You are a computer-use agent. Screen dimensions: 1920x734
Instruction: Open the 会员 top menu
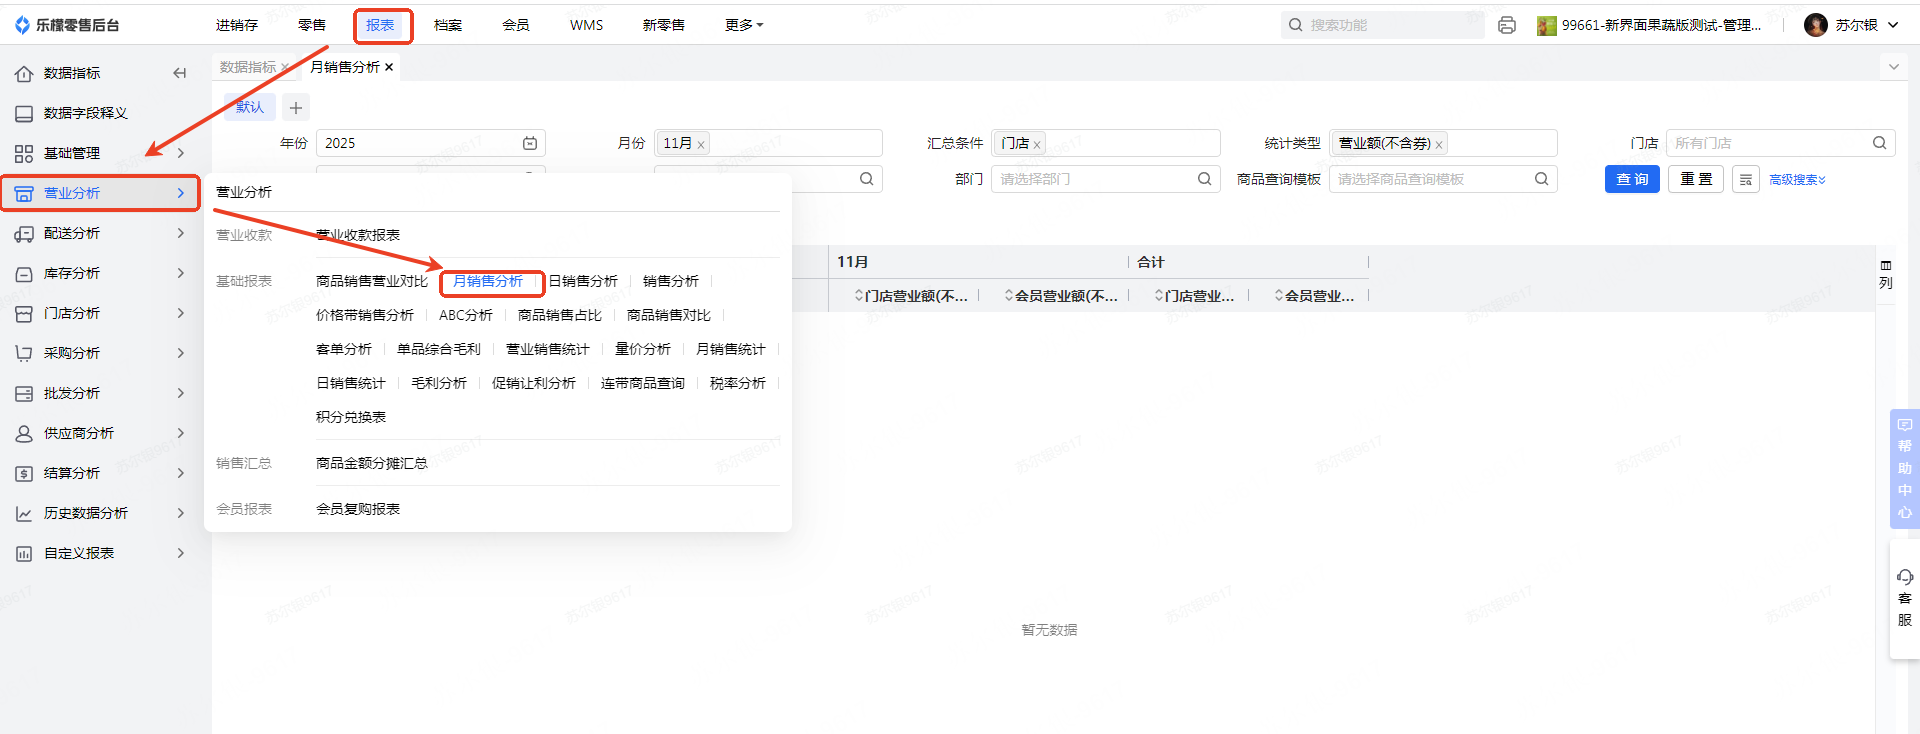click(516, 25)
